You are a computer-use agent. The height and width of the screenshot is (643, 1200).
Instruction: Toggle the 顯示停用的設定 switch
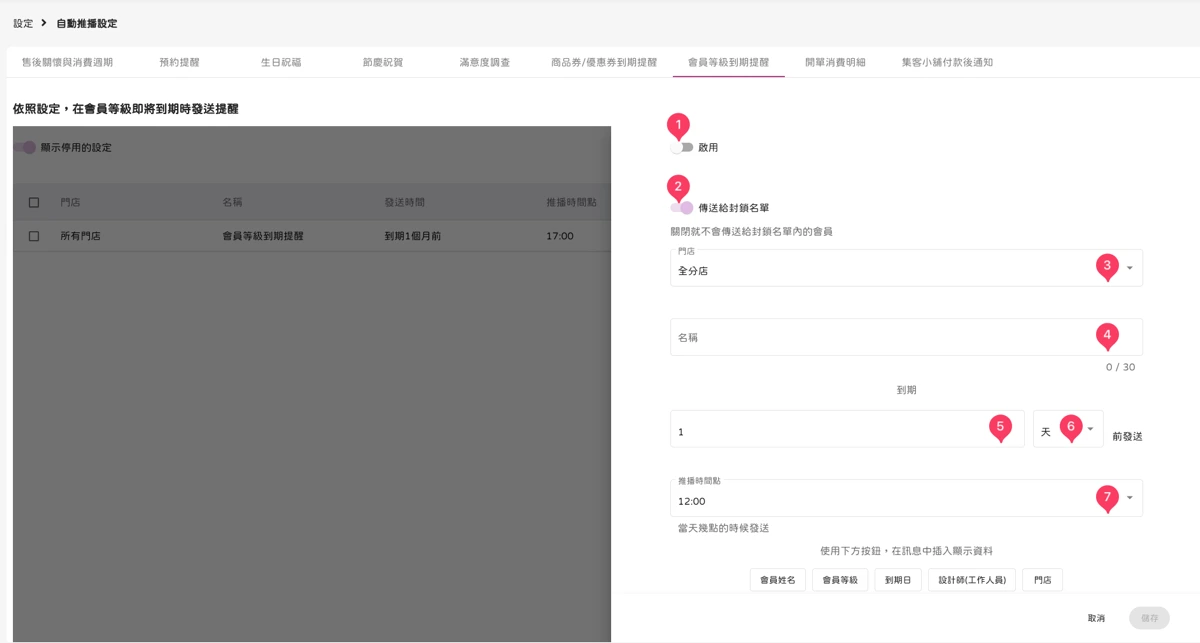(x=25, y=147)
